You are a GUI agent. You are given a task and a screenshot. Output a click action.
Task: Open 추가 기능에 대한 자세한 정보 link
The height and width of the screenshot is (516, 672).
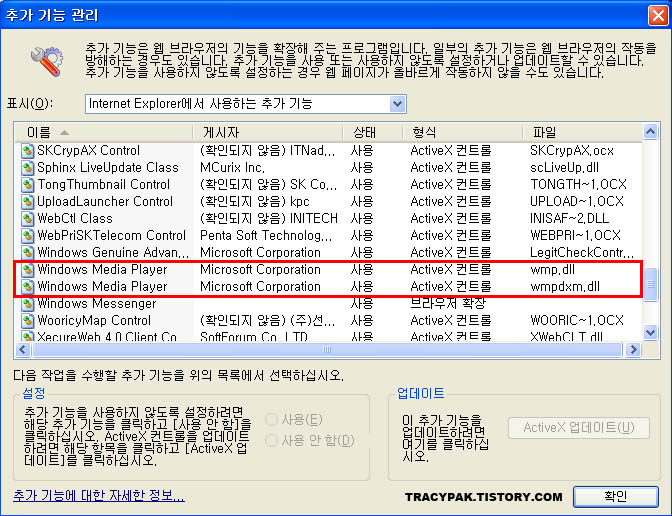(99, 495)
